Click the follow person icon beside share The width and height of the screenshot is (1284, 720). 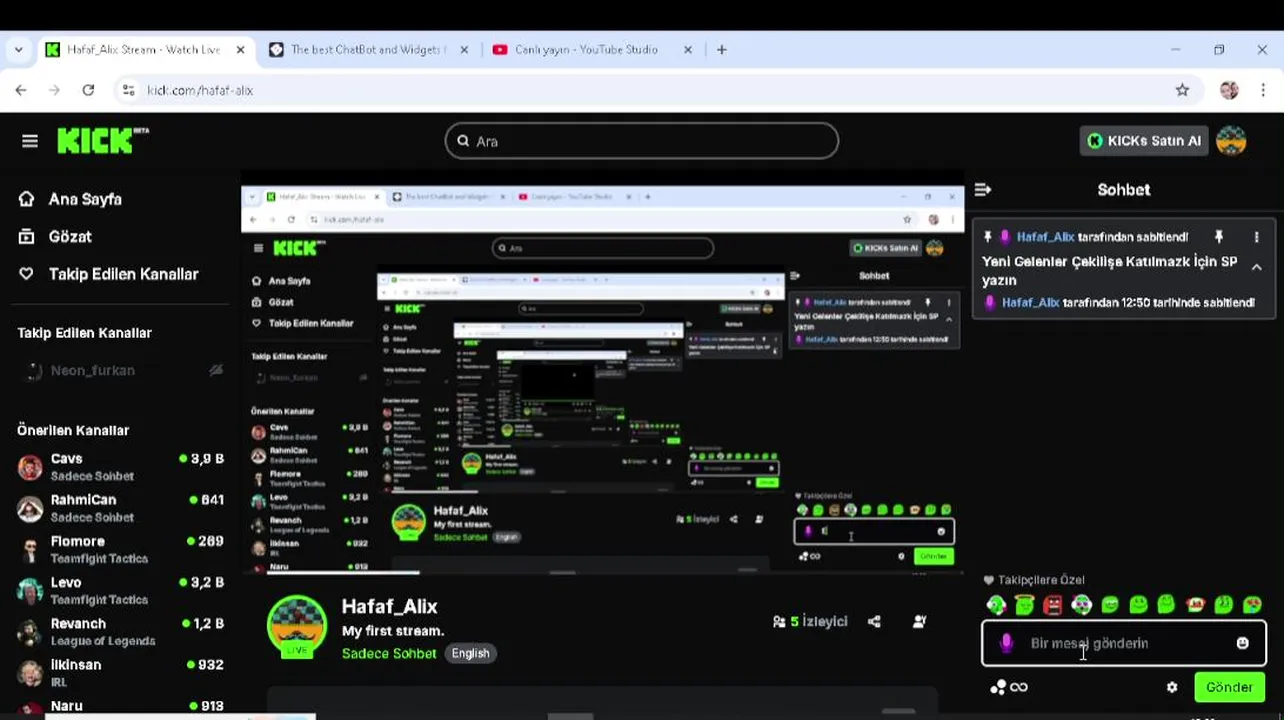[919, 621]
